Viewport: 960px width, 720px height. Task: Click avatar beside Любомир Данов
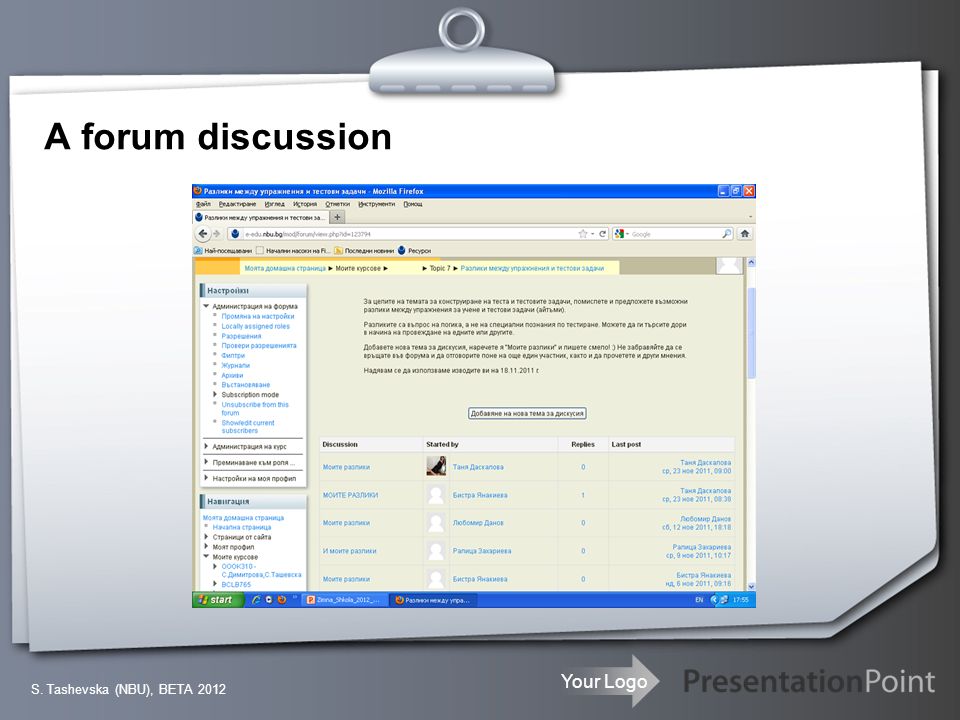[436, 523]
